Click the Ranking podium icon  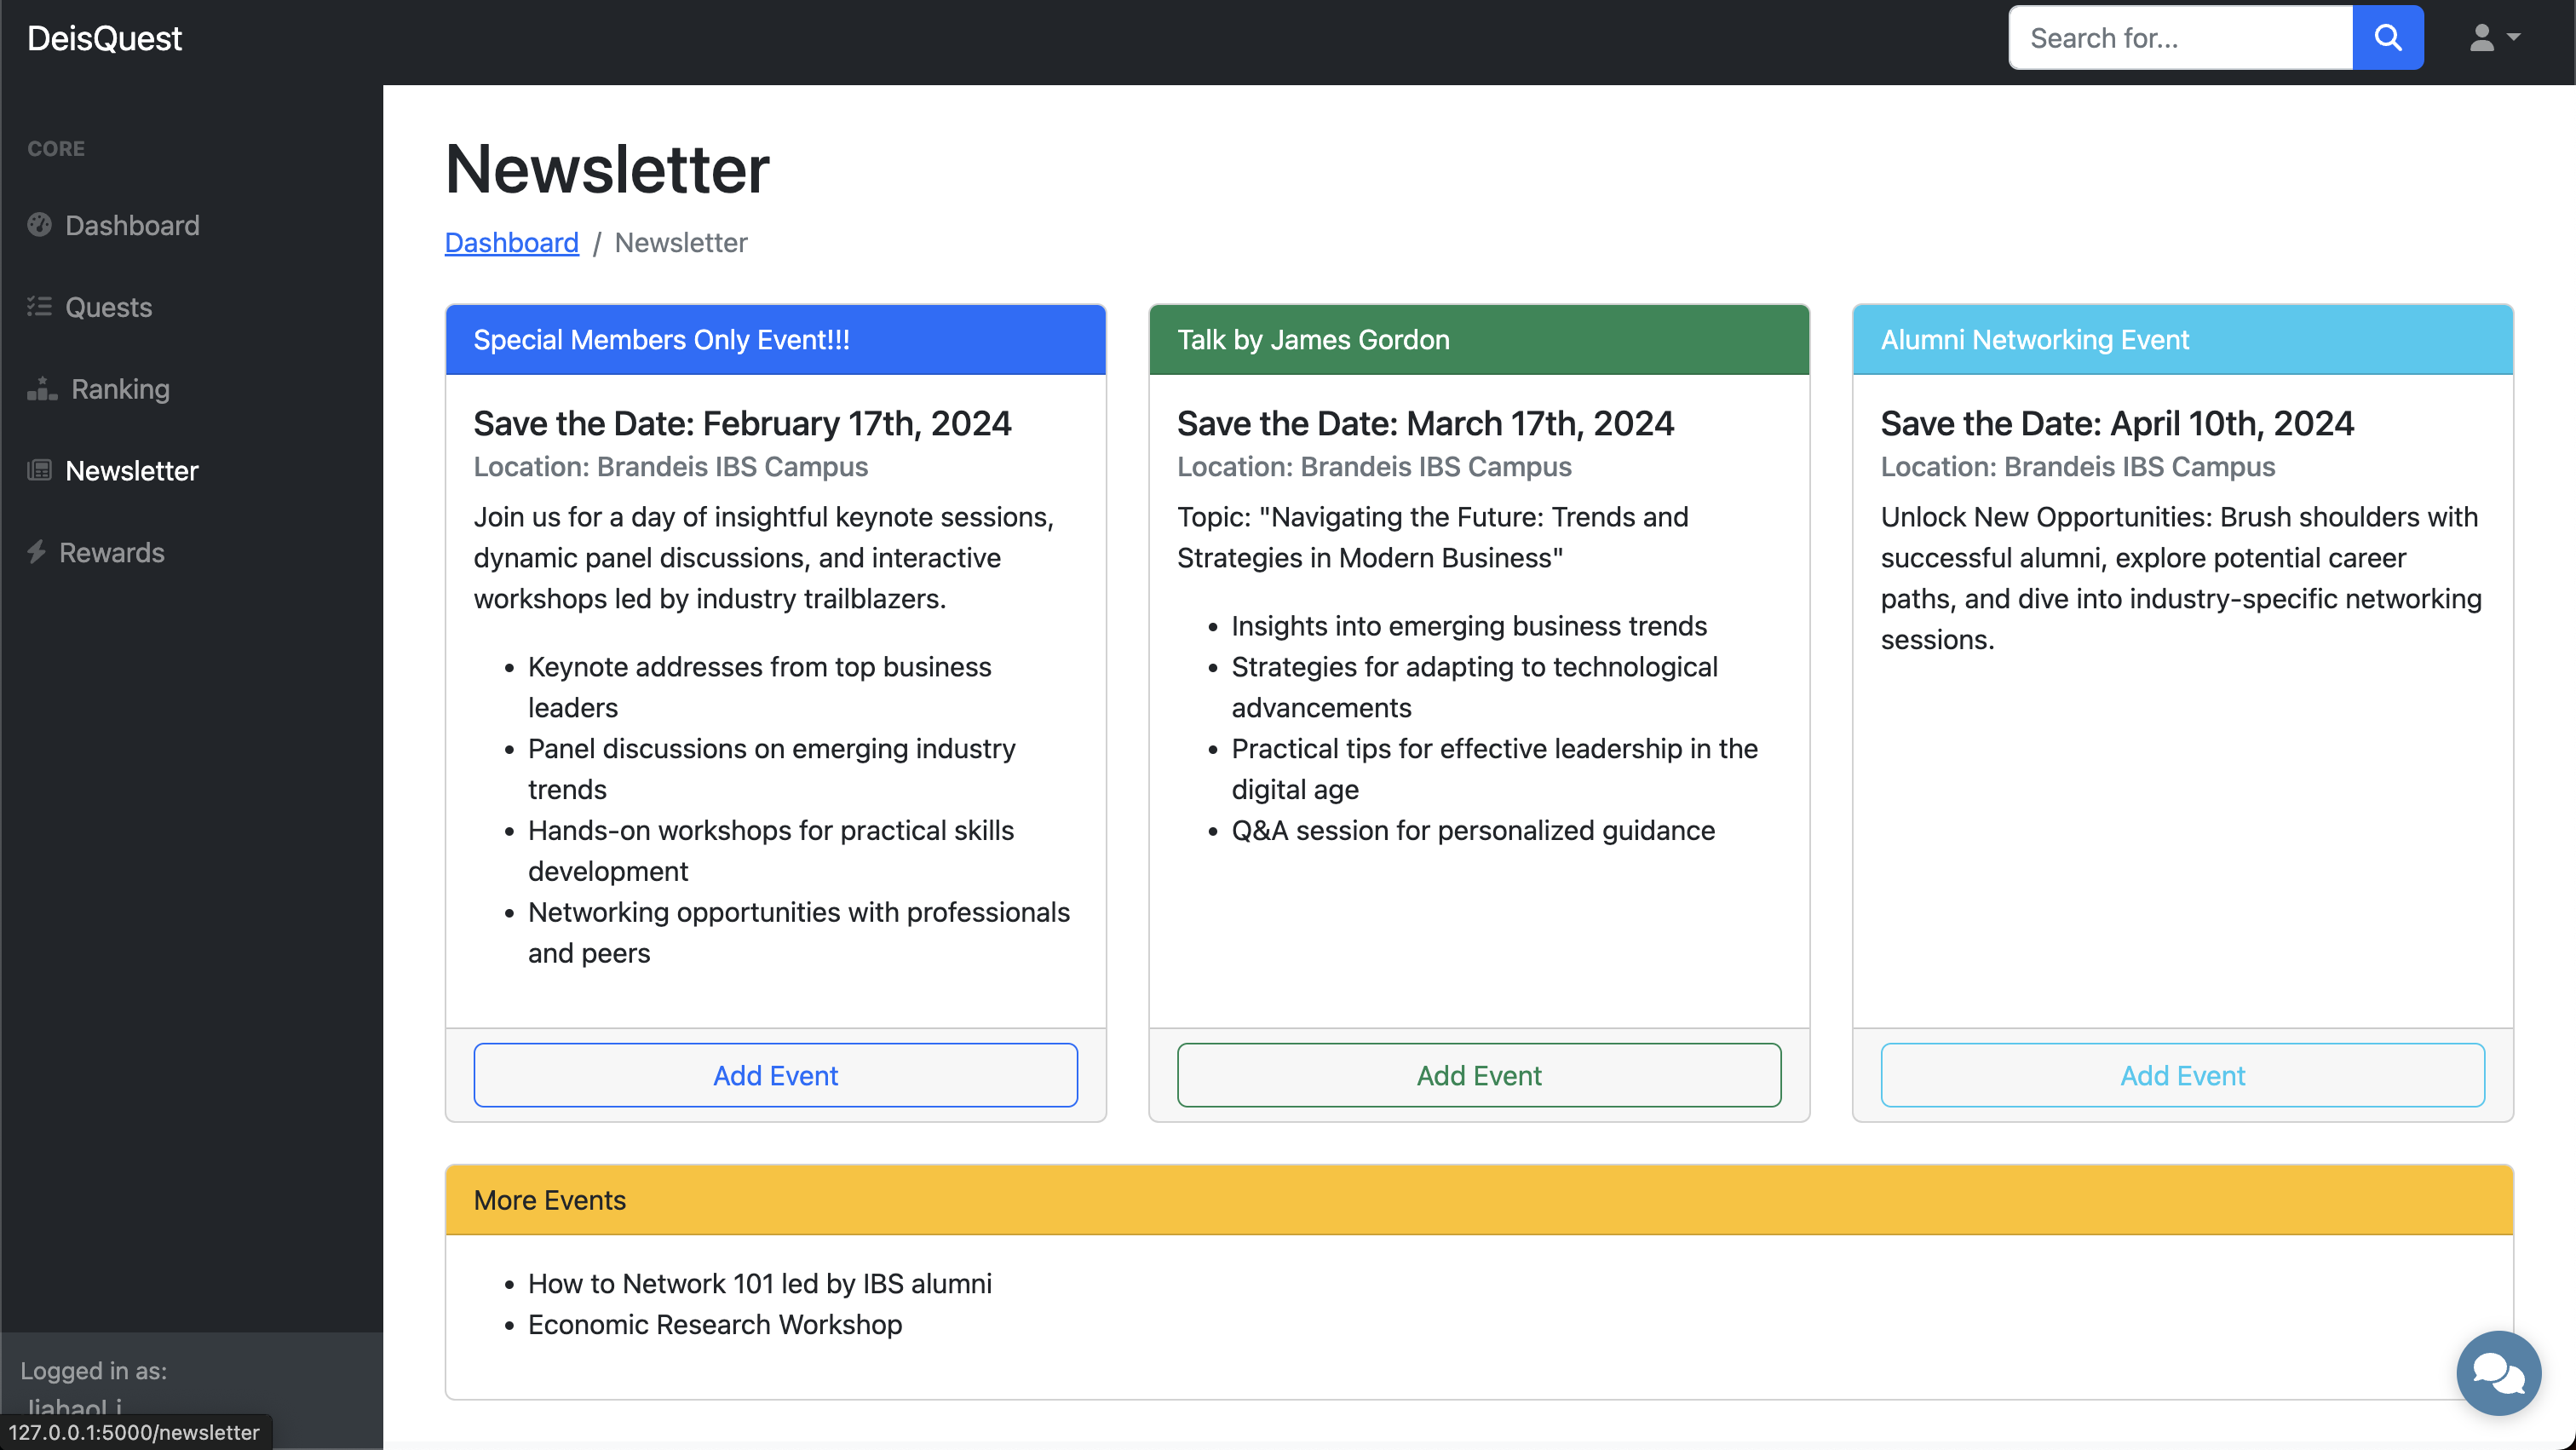pyautogui.click(x=41, y=389)
